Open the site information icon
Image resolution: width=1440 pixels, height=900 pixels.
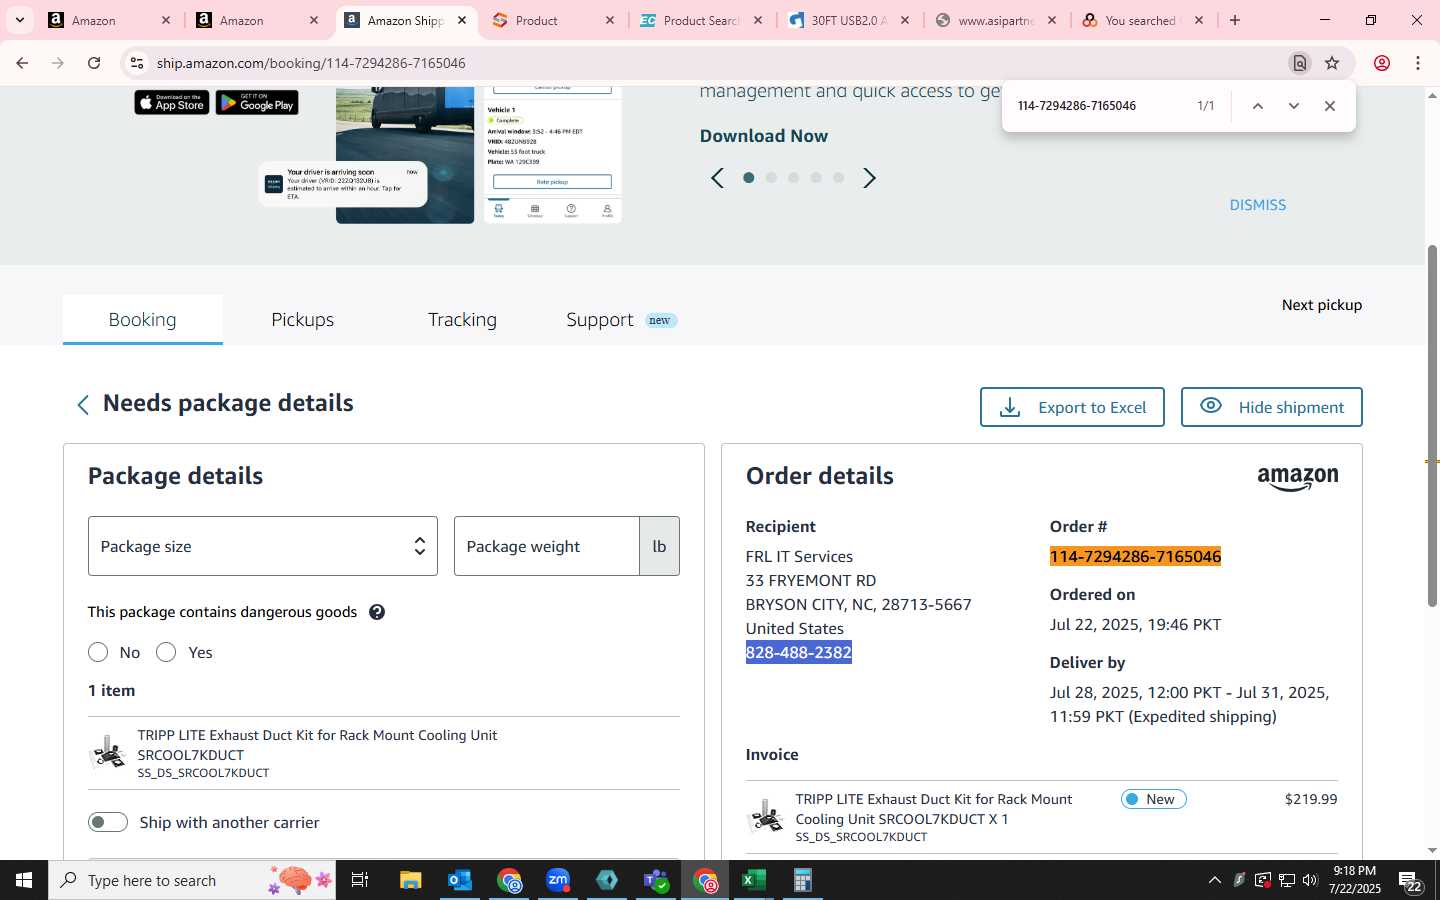coord(137,63)
